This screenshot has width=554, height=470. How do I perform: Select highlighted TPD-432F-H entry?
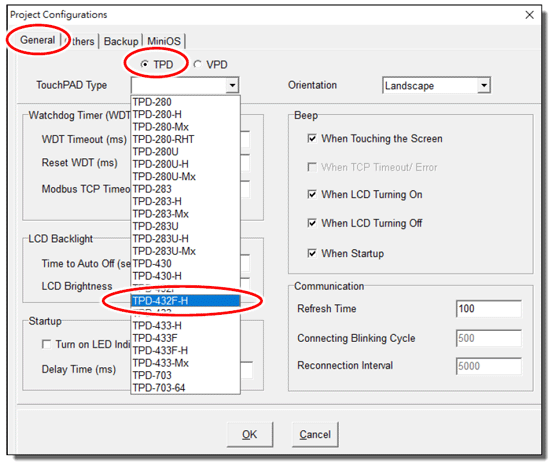(185, 301)
